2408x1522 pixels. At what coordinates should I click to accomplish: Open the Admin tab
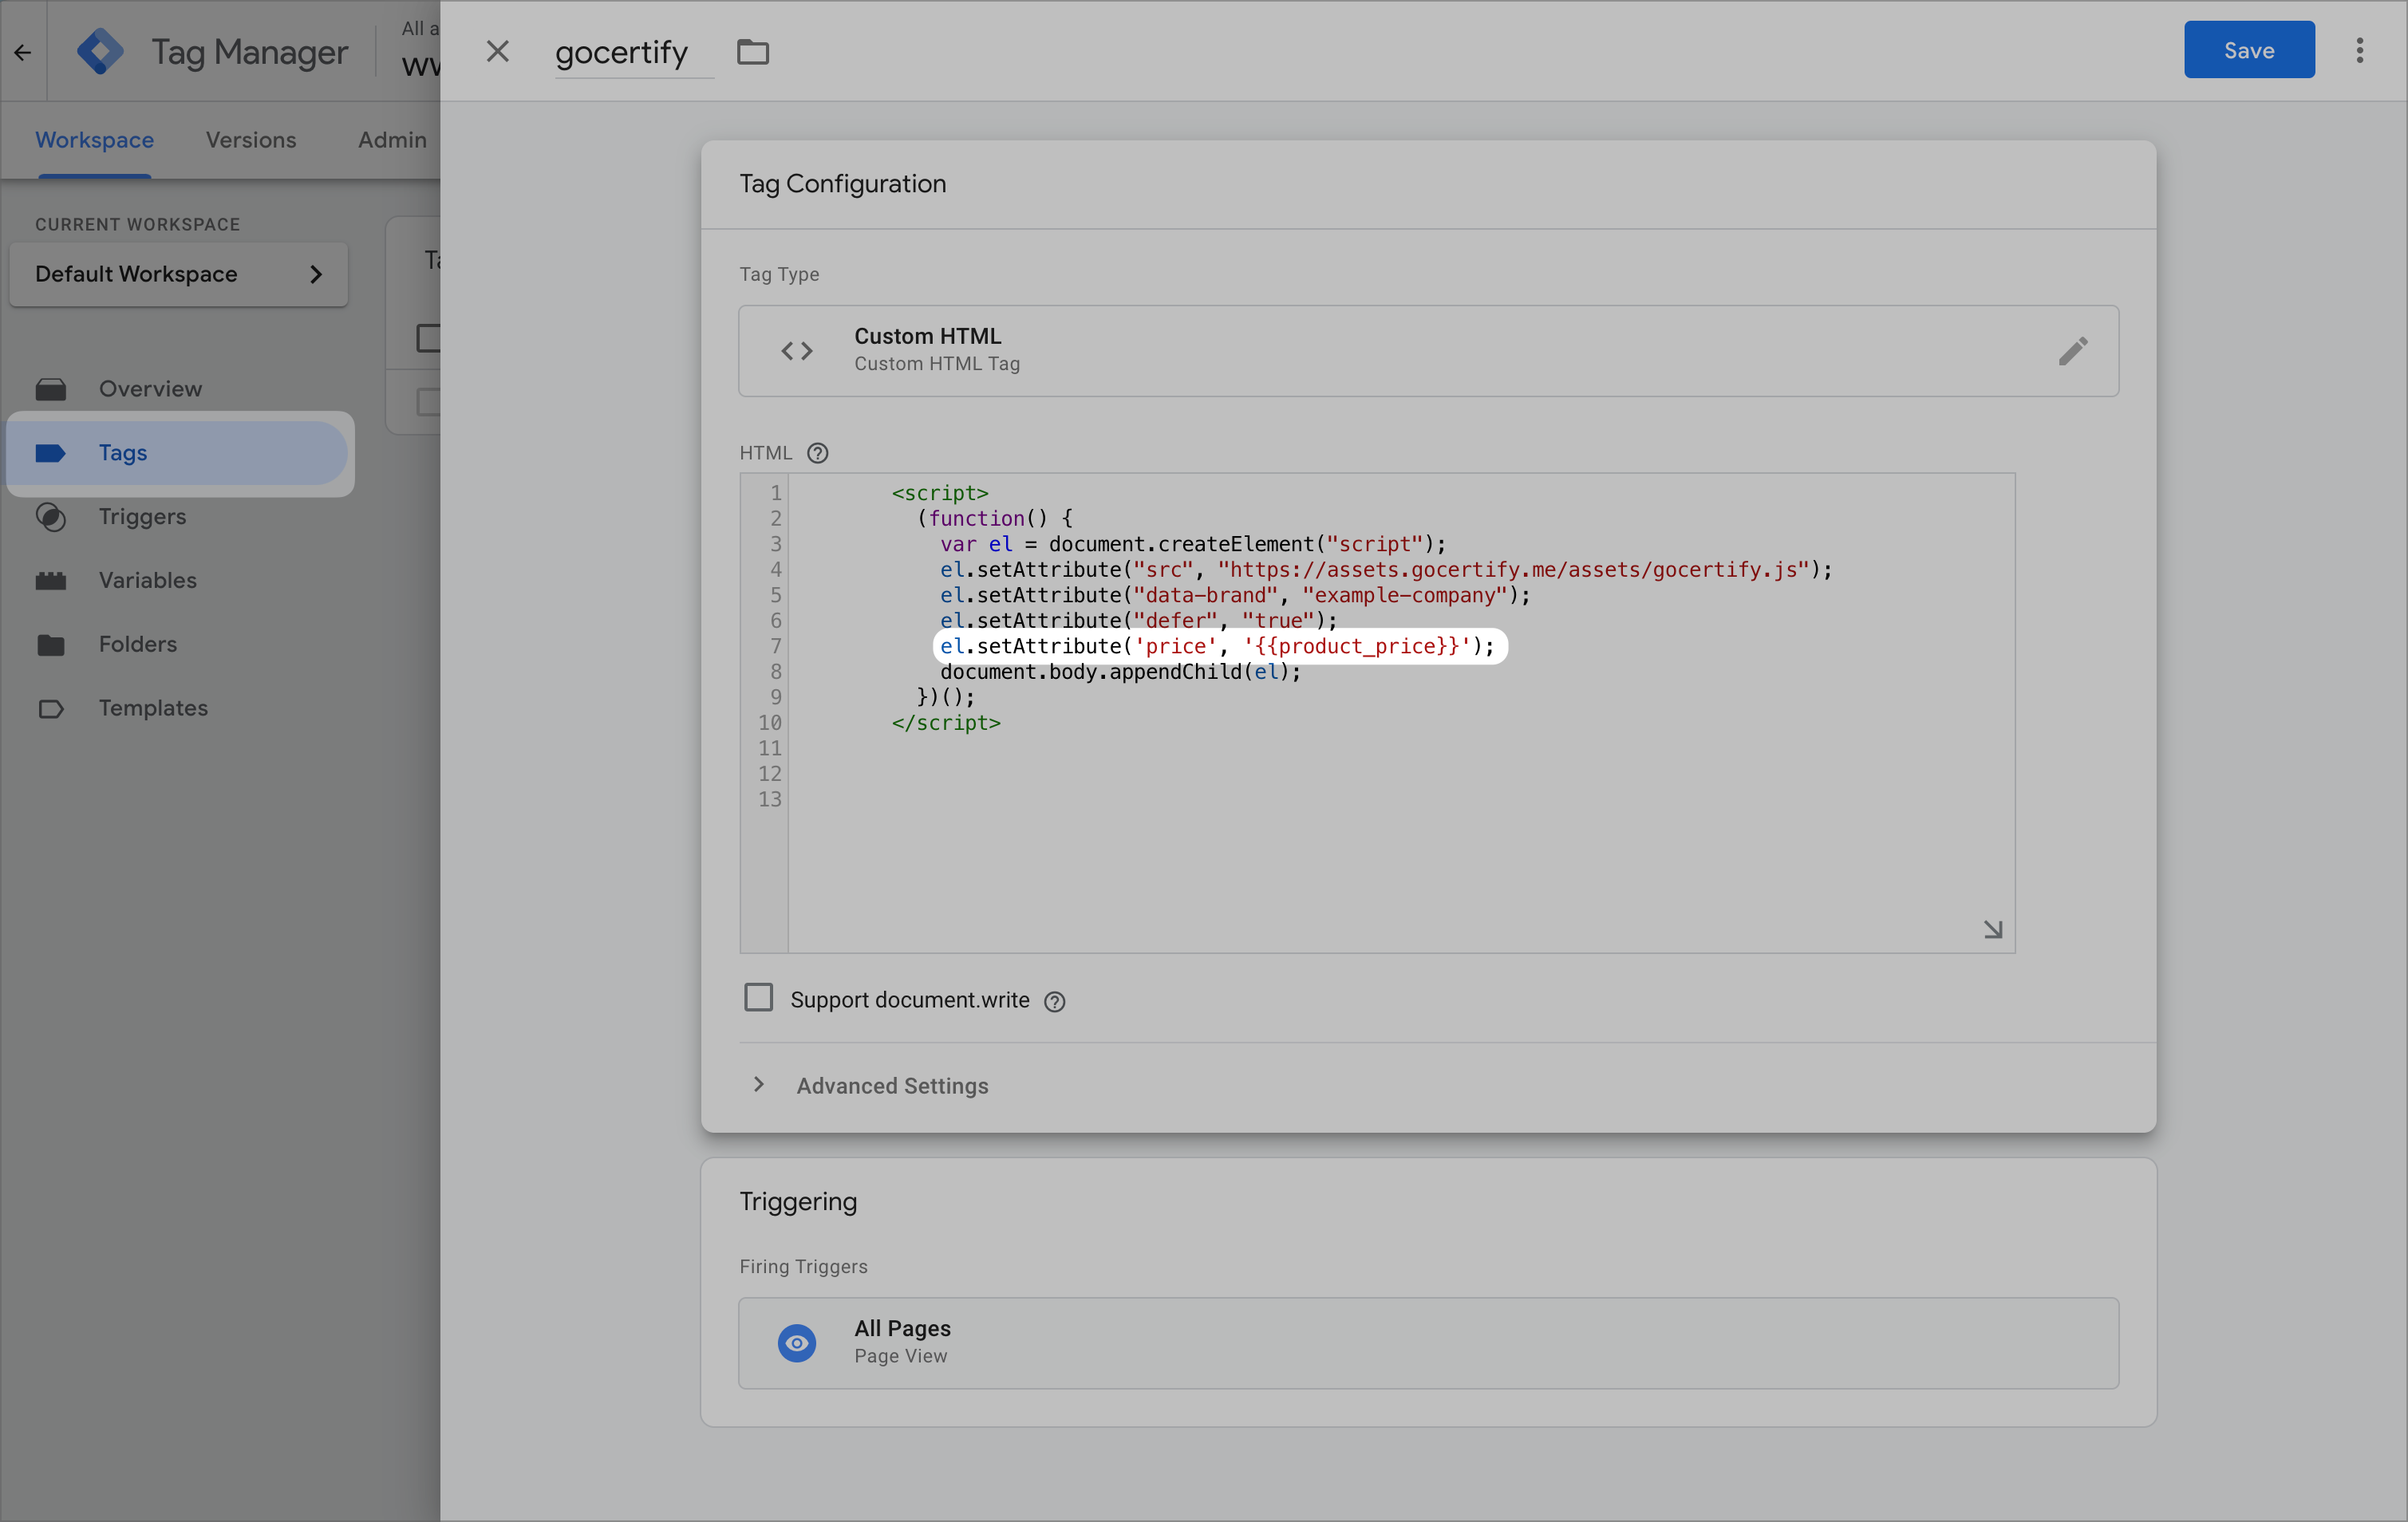click(x=392, y=140)
